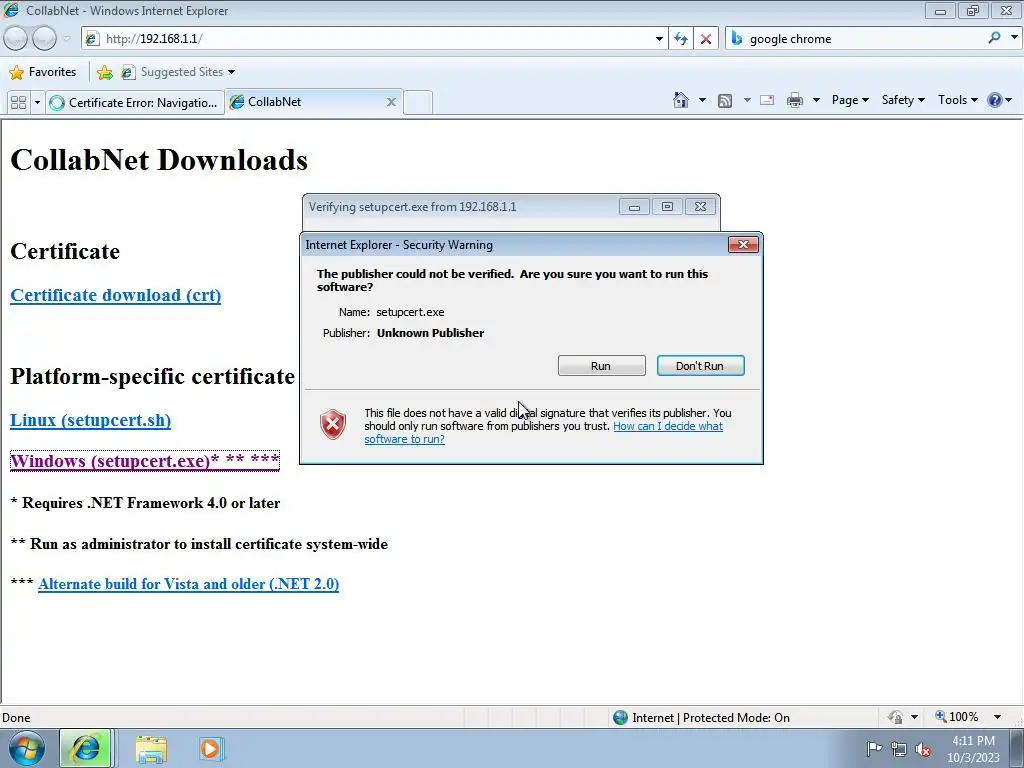Click the Help question mark icon
This screenshot has height=768, width=1024.
[x=995, y=100]
